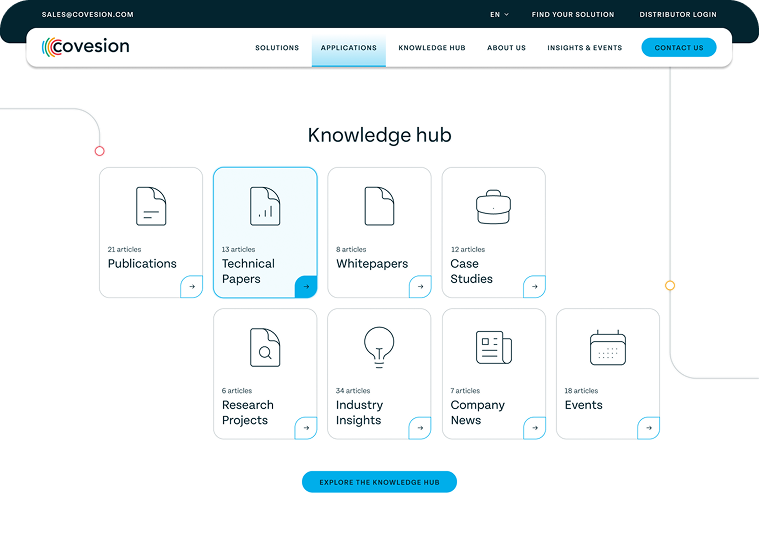759x540 pixels.
Task: Open the About Us menu
Action: 506,47
